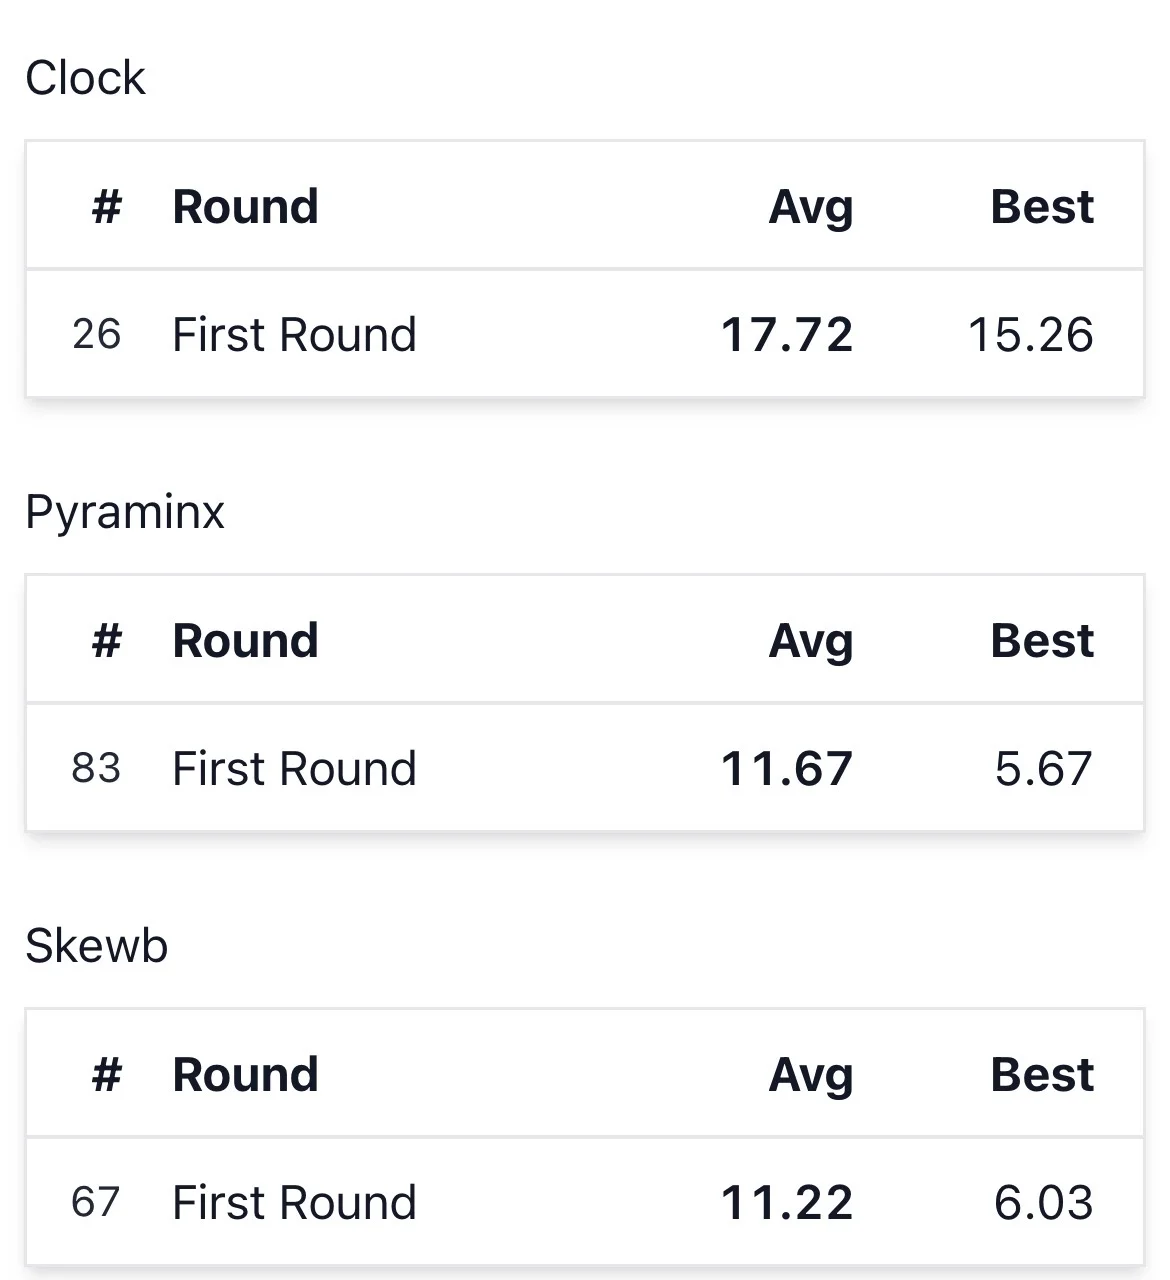Select the Pyraminx best time 5.67

pos(1044,769)
